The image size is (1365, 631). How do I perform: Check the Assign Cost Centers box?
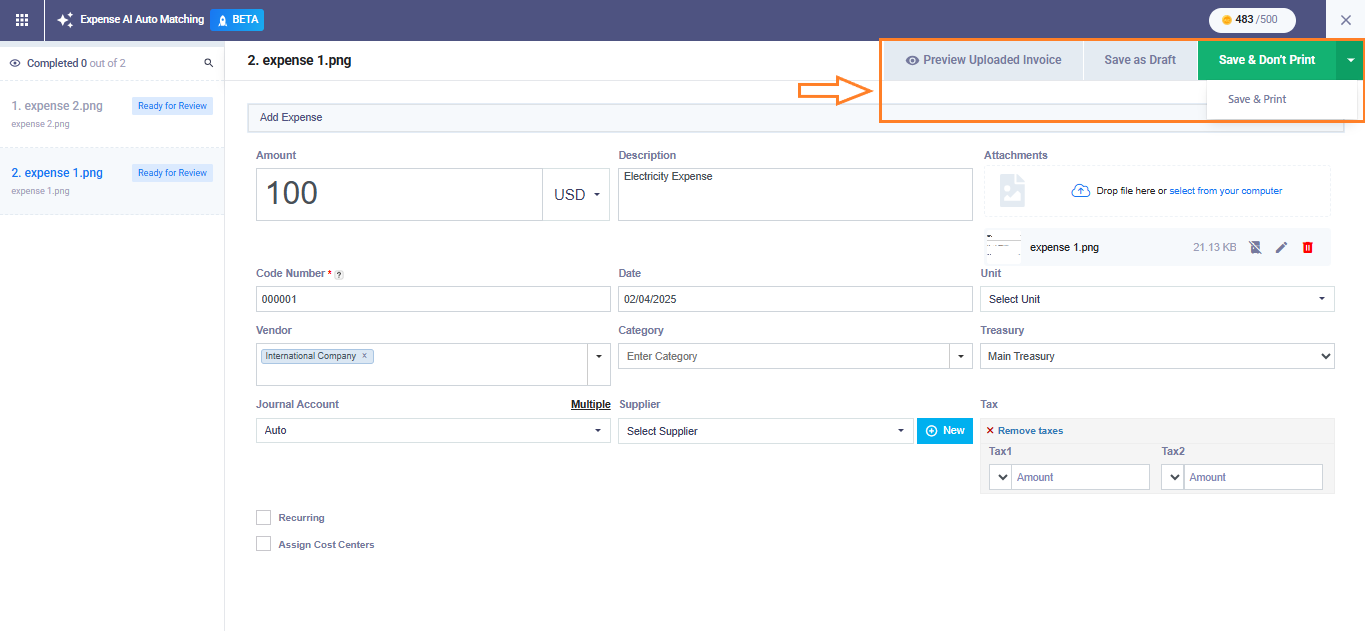point(264,544)
